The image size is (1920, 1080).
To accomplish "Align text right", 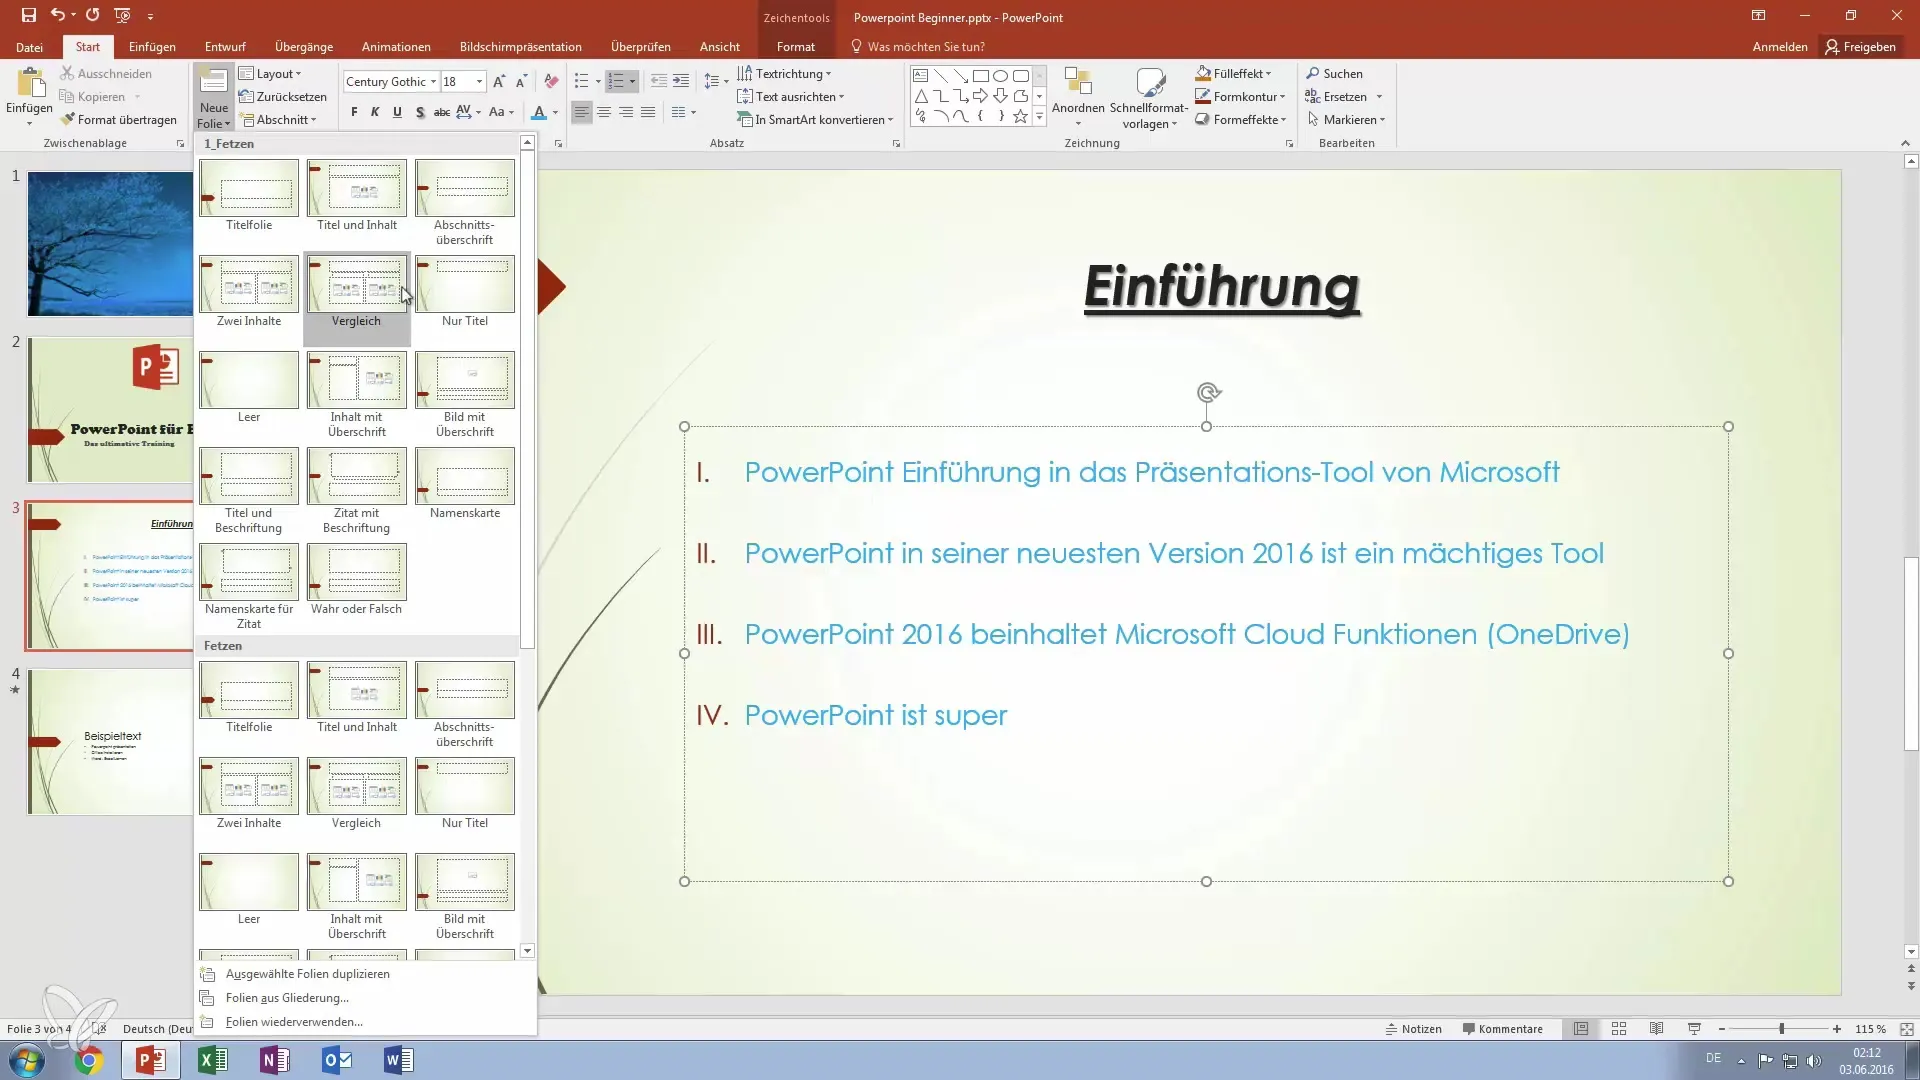I will pyautogui.click(x=626, y=112).
